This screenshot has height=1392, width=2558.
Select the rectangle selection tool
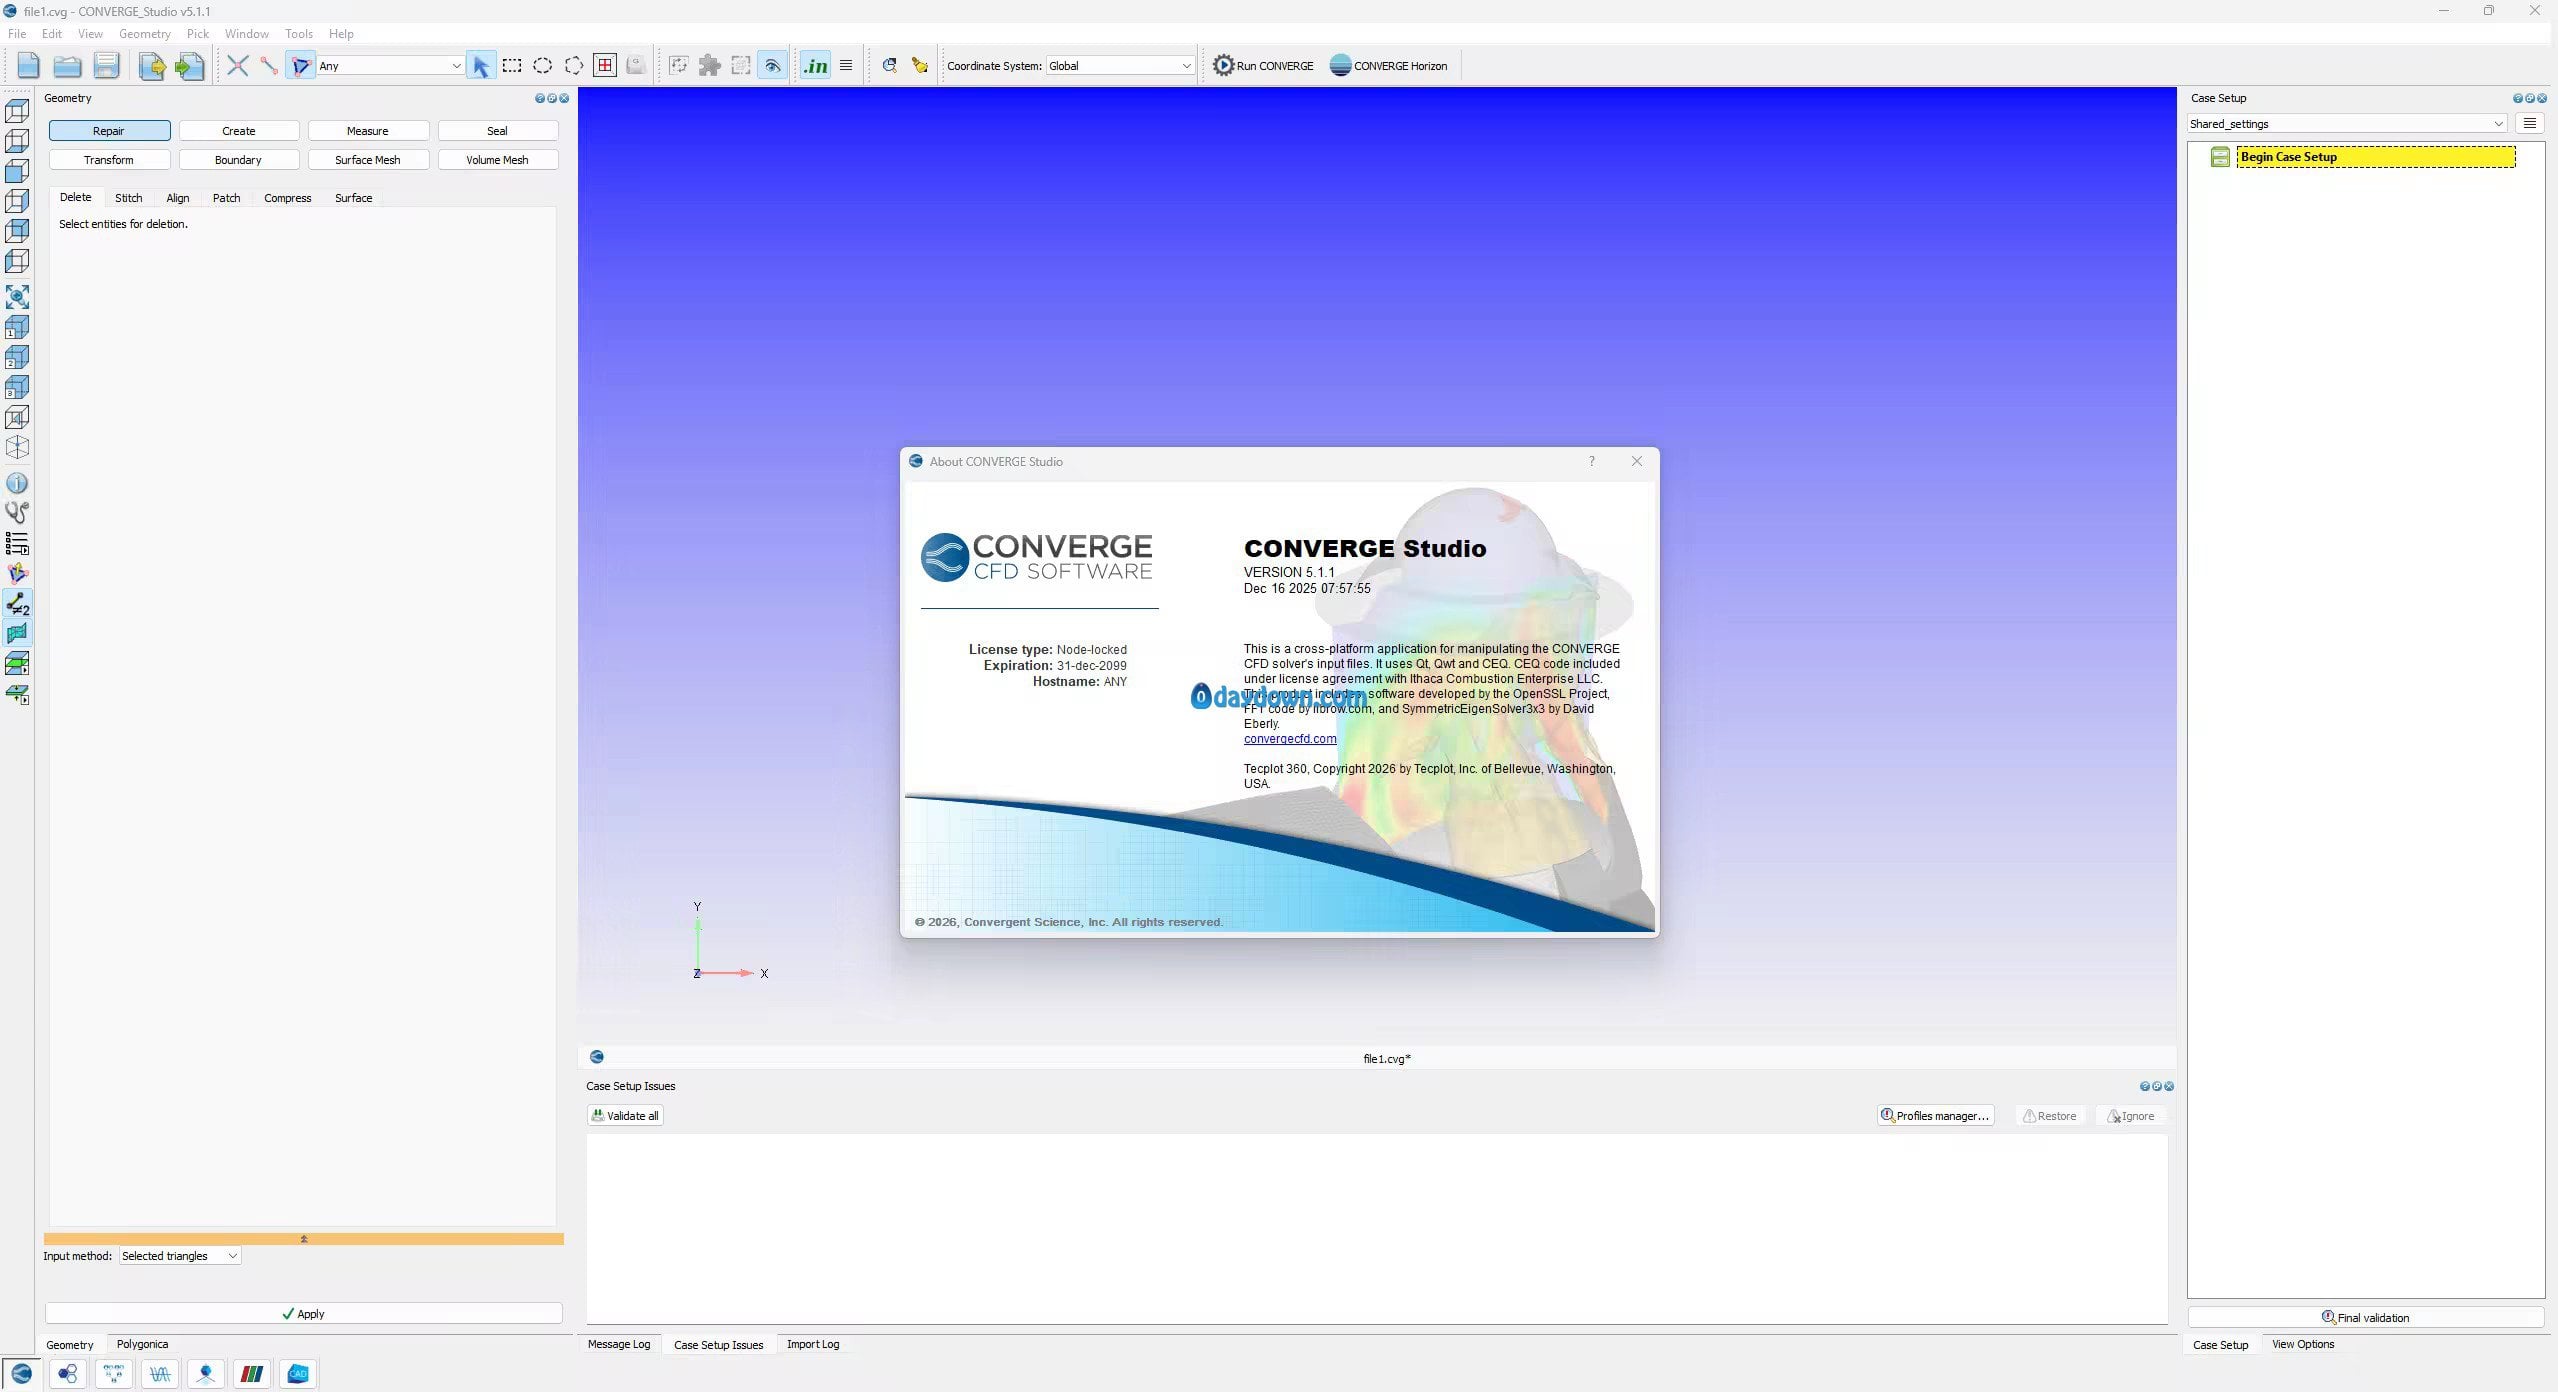(512, 66)
